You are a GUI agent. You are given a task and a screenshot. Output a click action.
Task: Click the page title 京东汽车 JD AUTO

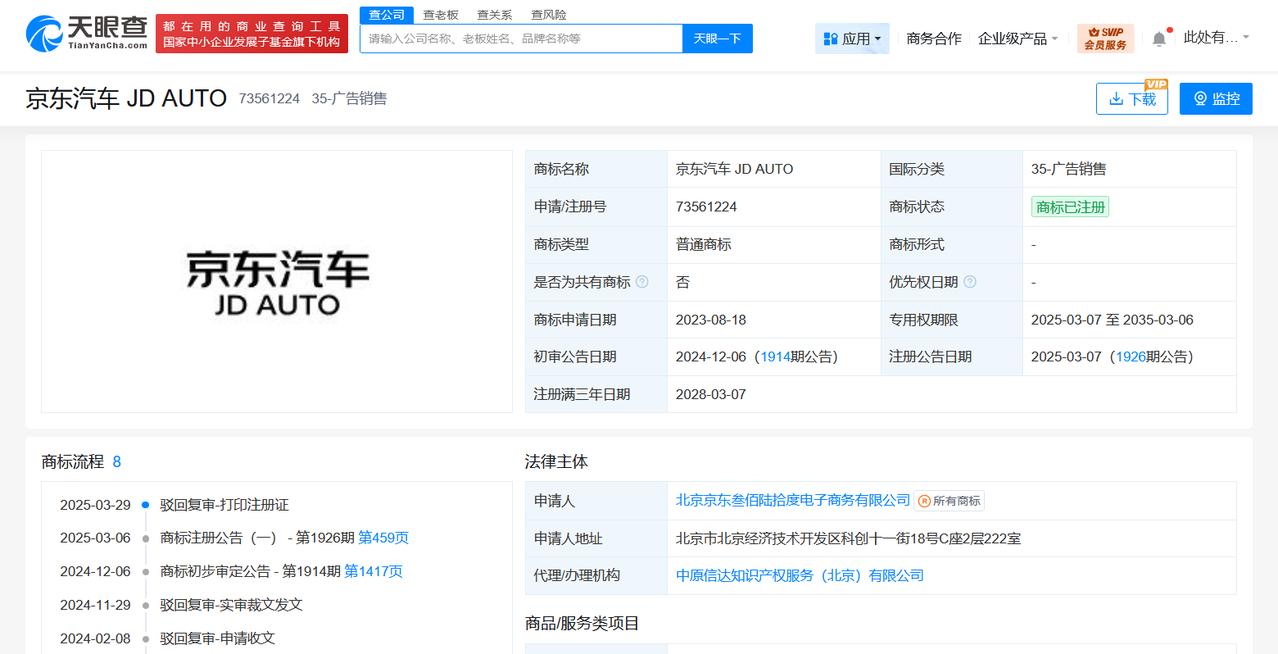click(126, 98)
